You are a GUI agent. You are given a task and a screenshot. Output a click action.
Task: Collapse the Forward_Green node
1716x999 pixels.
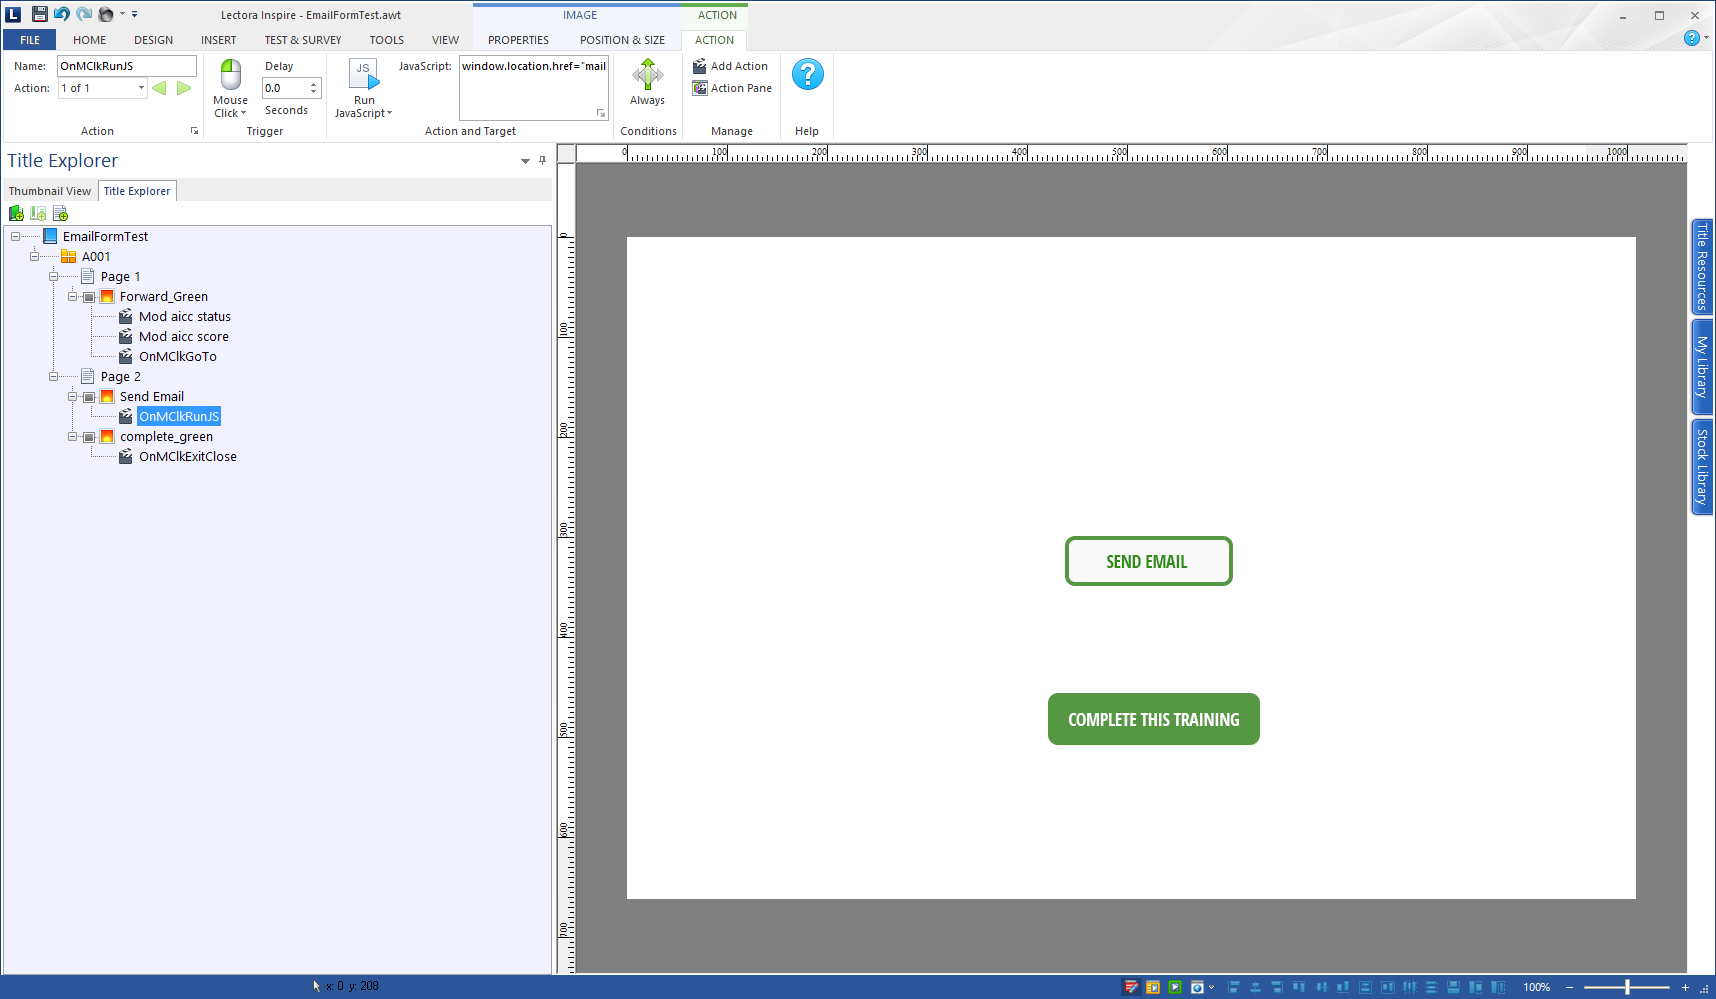point(72,297)
